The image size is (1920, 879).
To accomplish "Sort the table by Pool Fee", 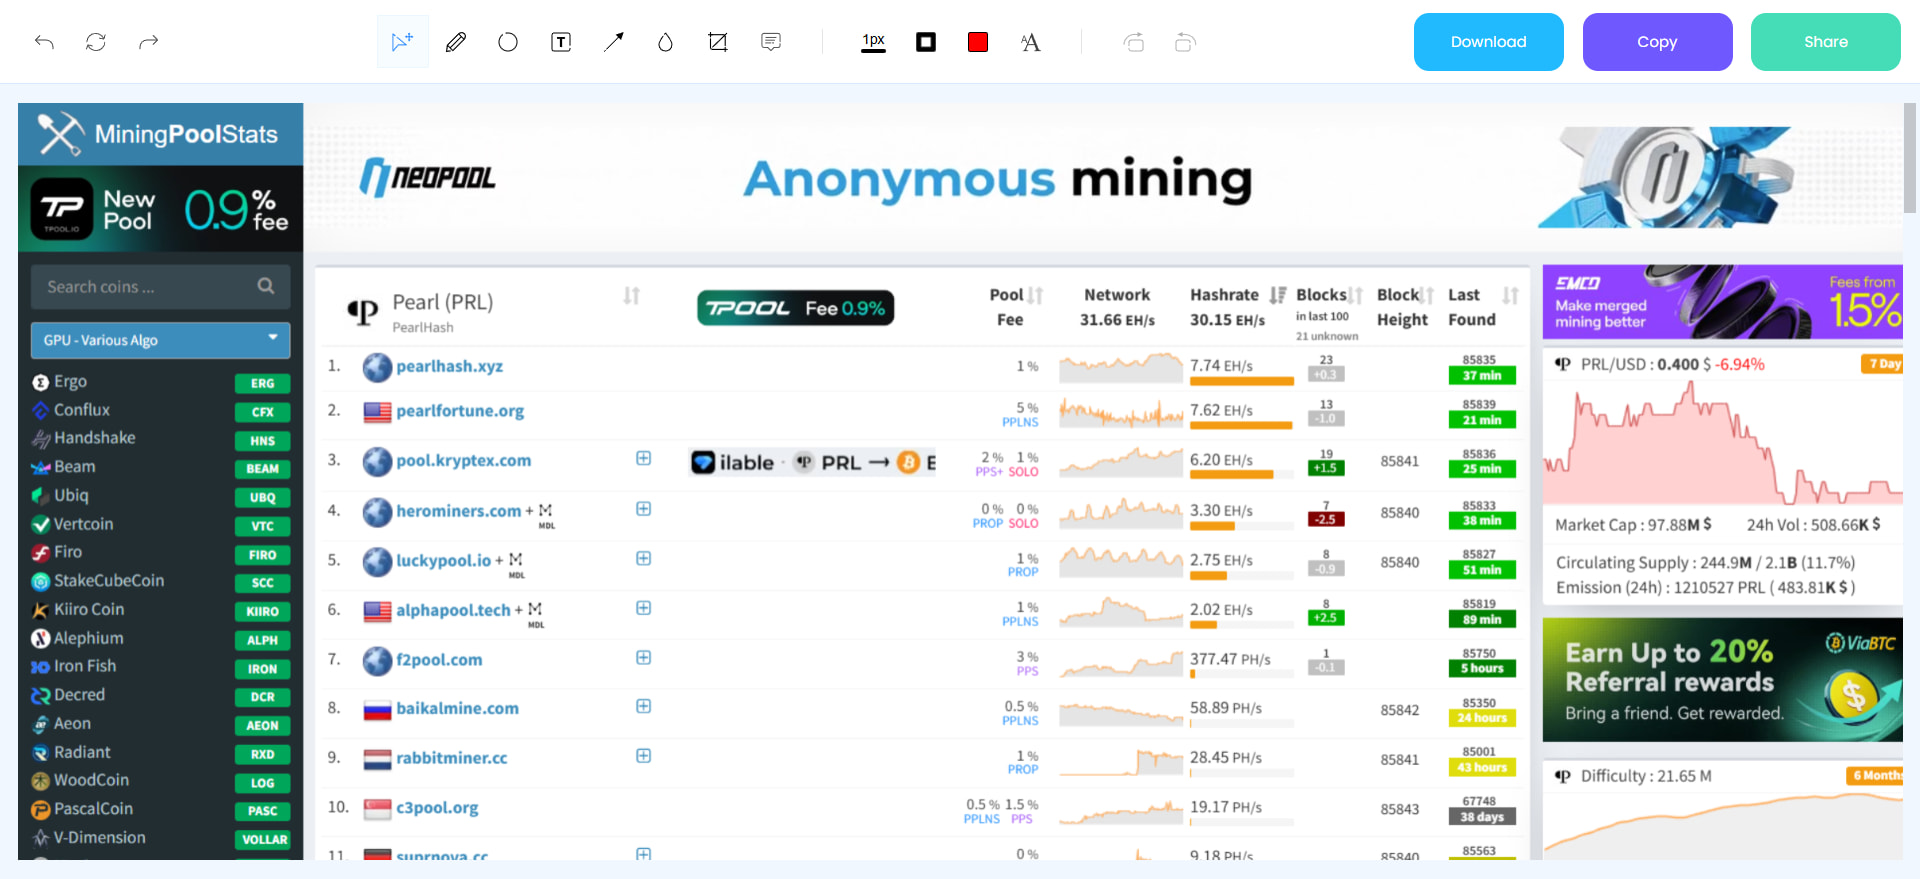I will click(x=1036, y=296).
